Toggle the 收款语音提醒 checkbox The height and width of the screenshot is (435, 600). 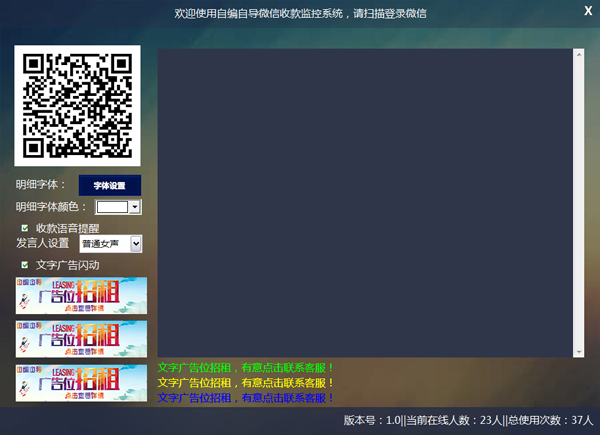[25, 228]
